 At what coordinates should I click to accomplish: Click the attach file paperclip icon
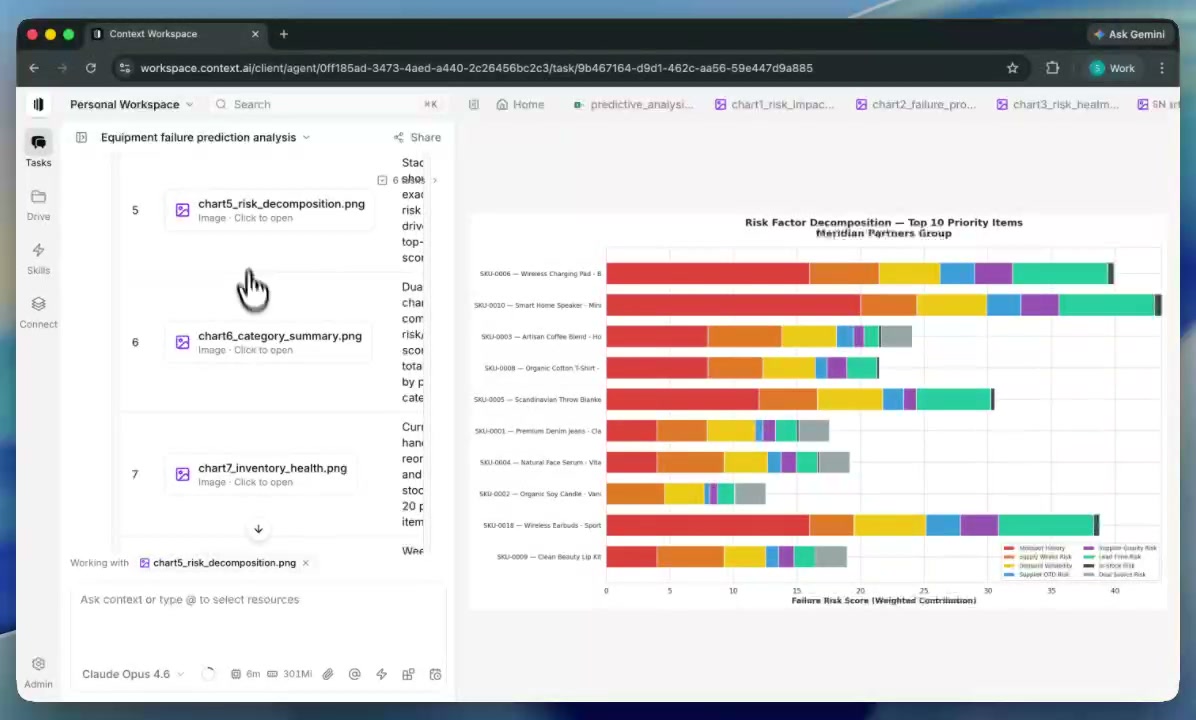click(328, 674)
